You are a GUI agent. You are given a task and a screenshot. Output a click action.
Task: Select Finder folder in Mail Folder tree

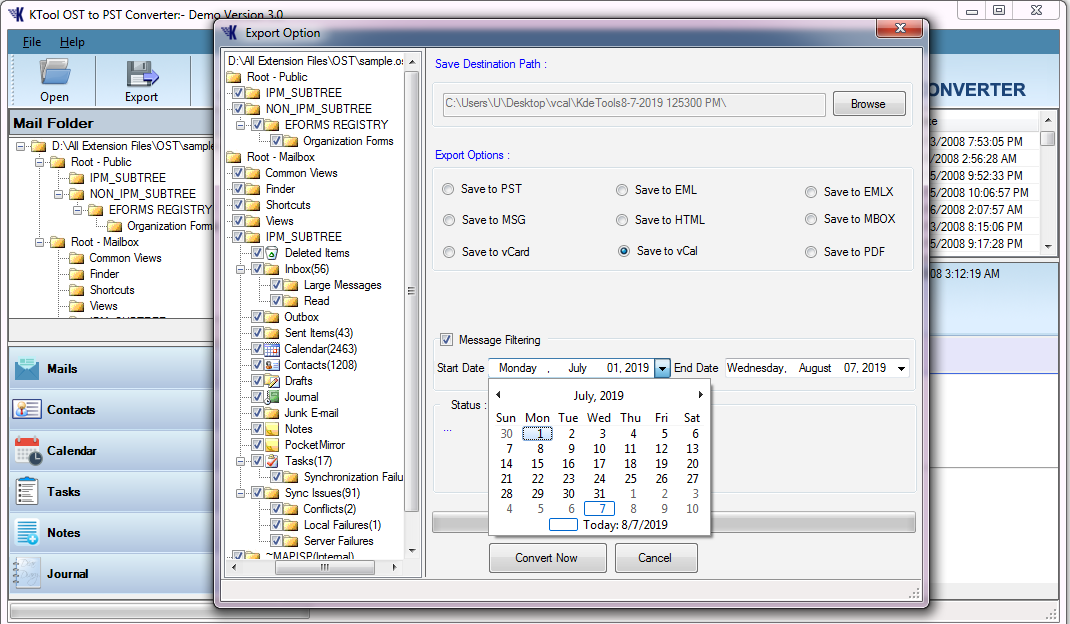(104, 274)
